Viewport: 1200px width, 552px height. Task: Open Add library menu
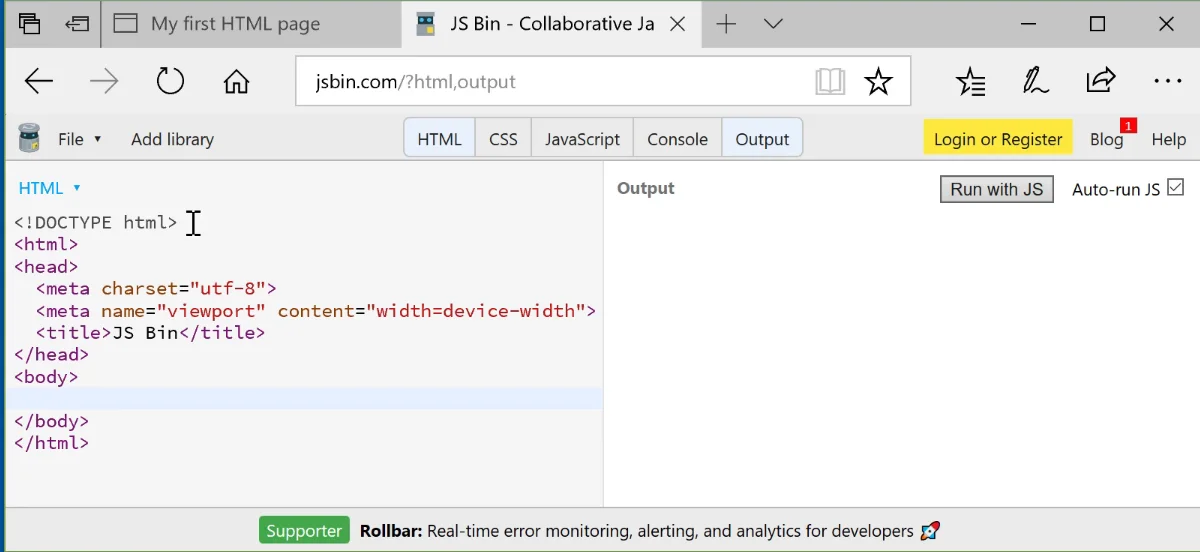pyautogui.click(x=172, y=139)
